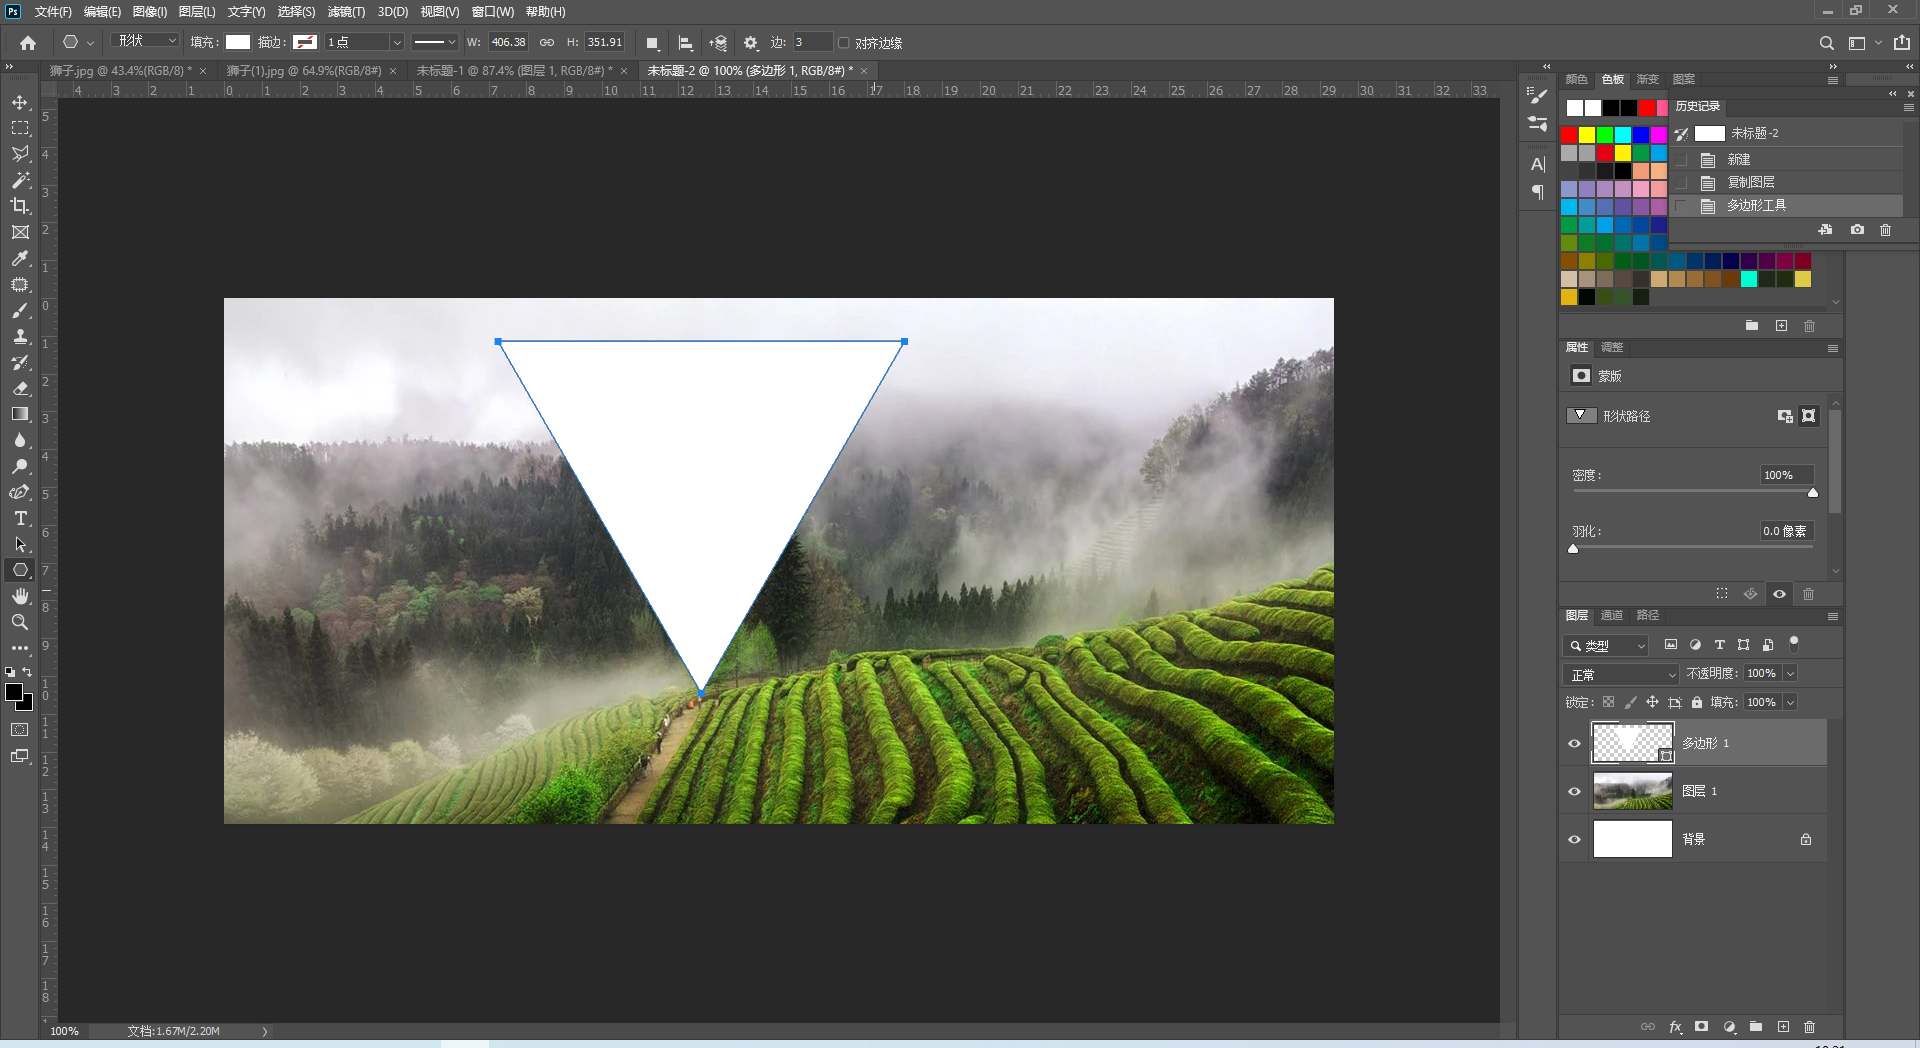Open the polygon settings gear
This screenshot has width=1920, height=1048.
[751, 43]
